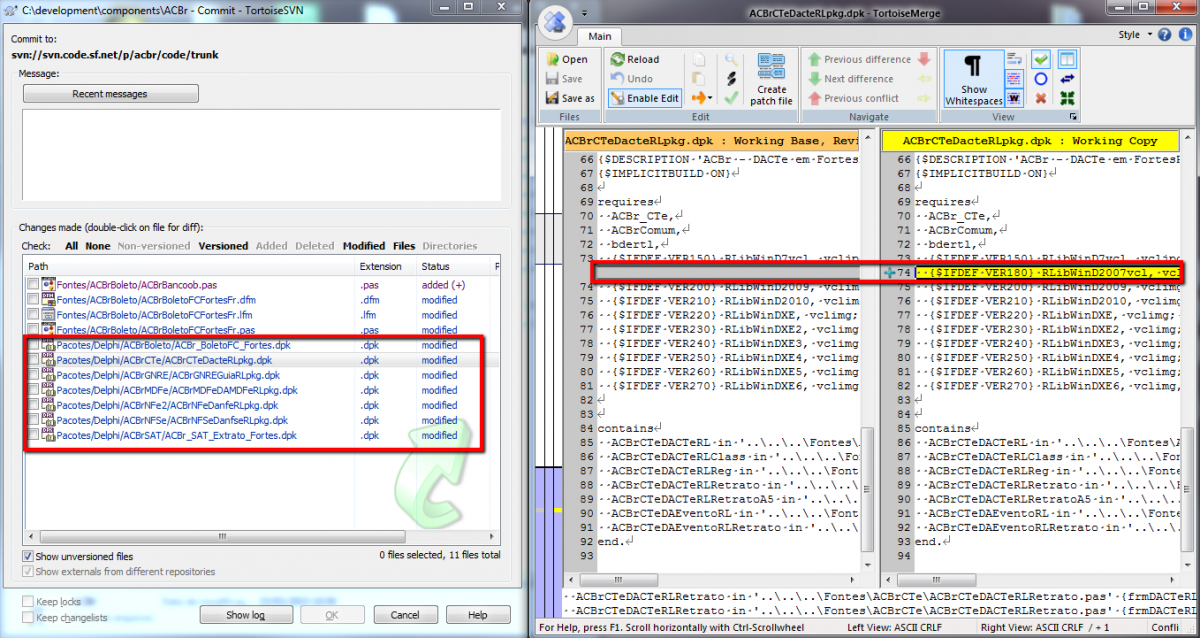
Task: Click the blue circle icon in View group
Action: pos(1041,78)
